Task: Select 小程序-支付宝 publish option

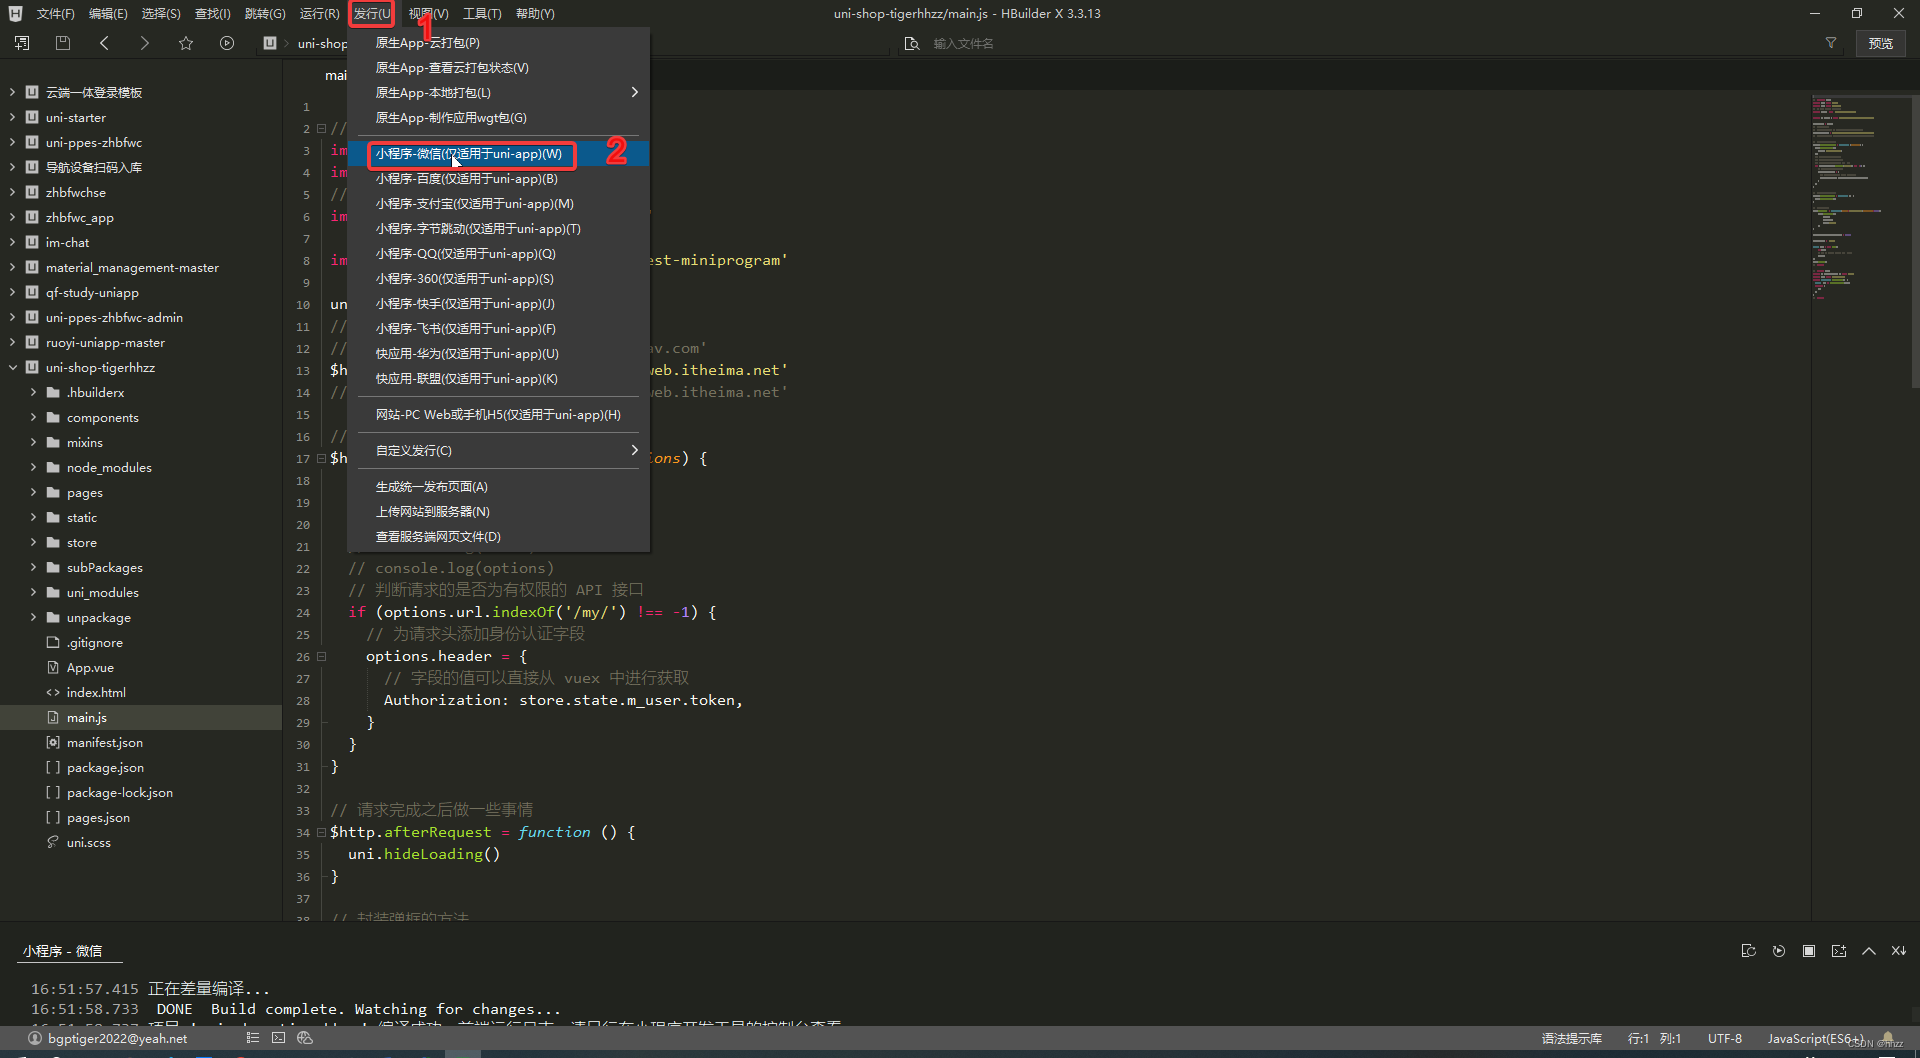Action: tap(498, 203)
